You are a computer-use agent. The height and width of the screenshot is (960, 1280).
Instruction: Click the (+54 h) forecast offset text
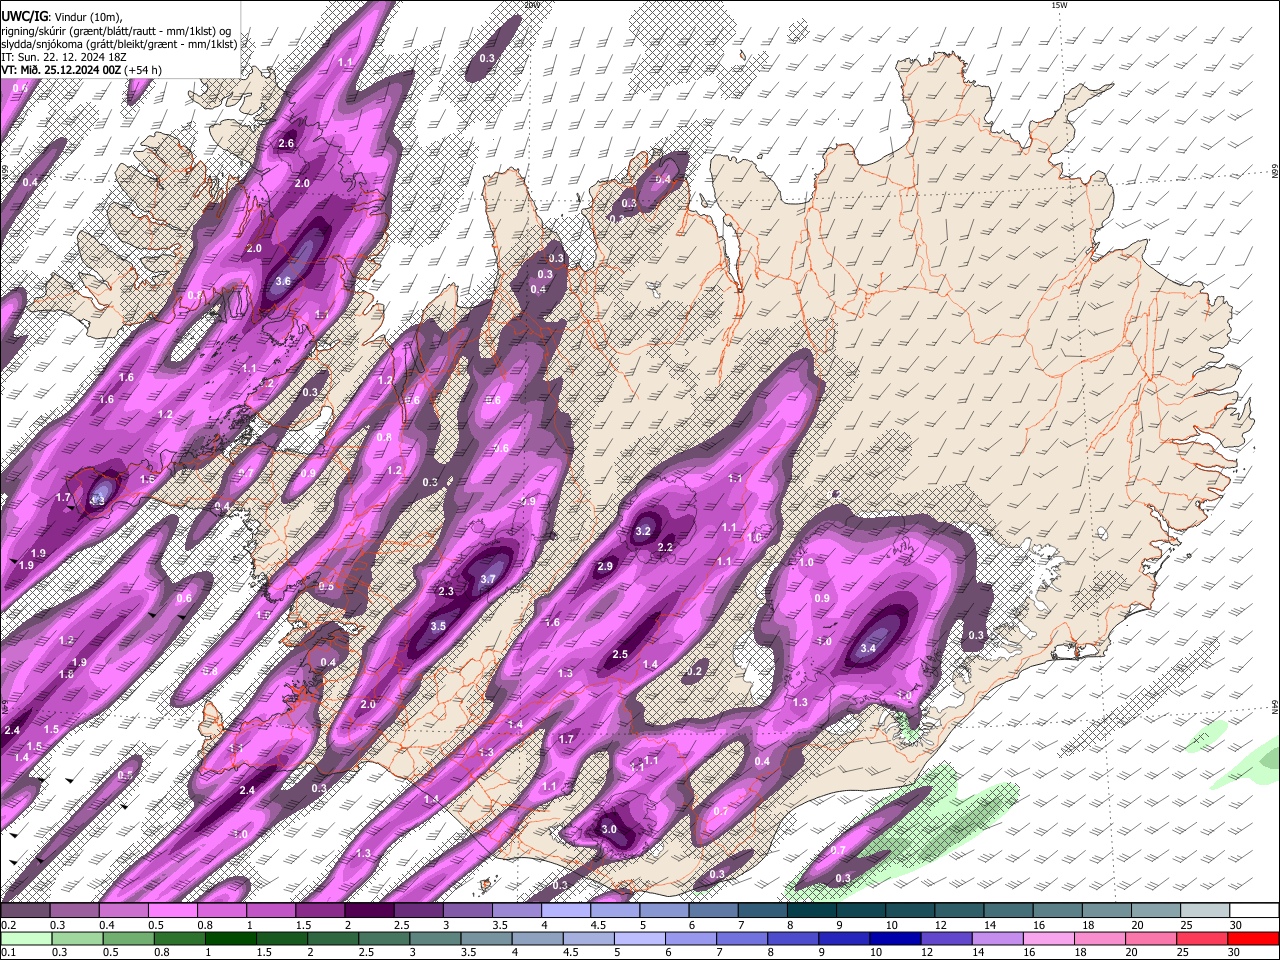coord(143,70)
